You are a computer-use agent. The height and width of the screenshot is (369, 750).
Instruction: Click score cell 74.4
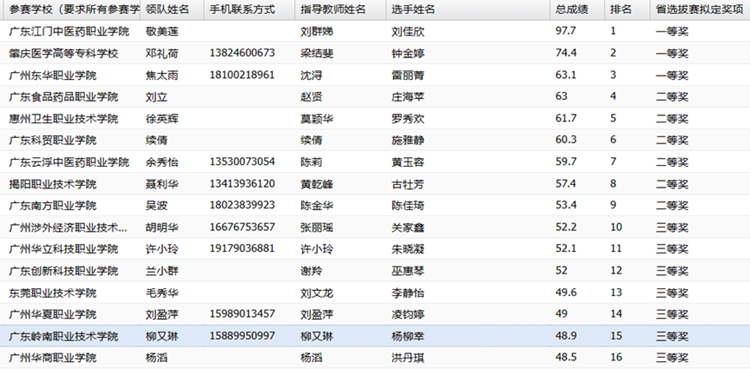(566, 53)
